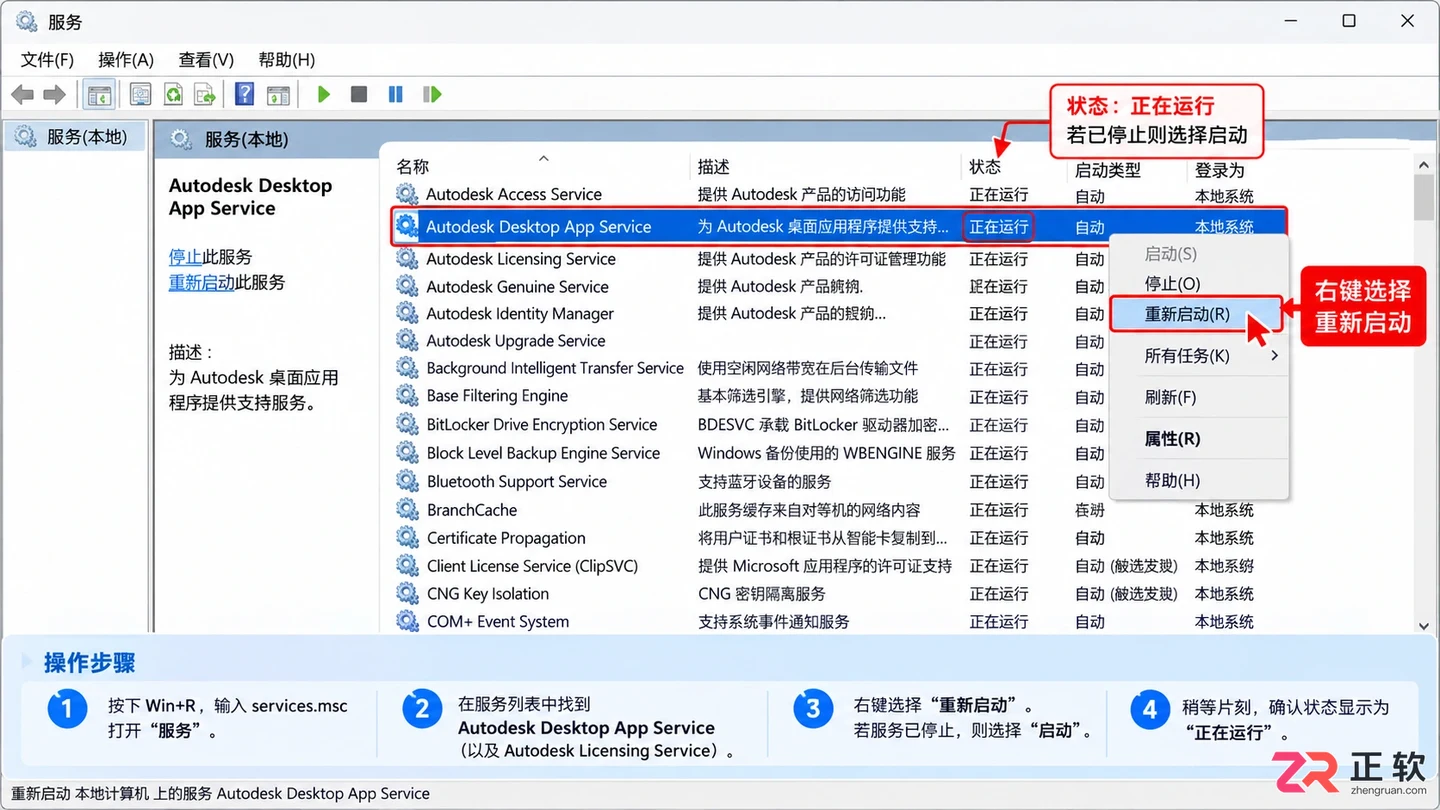Viewport: 1440px width, 810px height.
Task: Click gear icon of Base Filtering Engine
Action: (407, 396)
